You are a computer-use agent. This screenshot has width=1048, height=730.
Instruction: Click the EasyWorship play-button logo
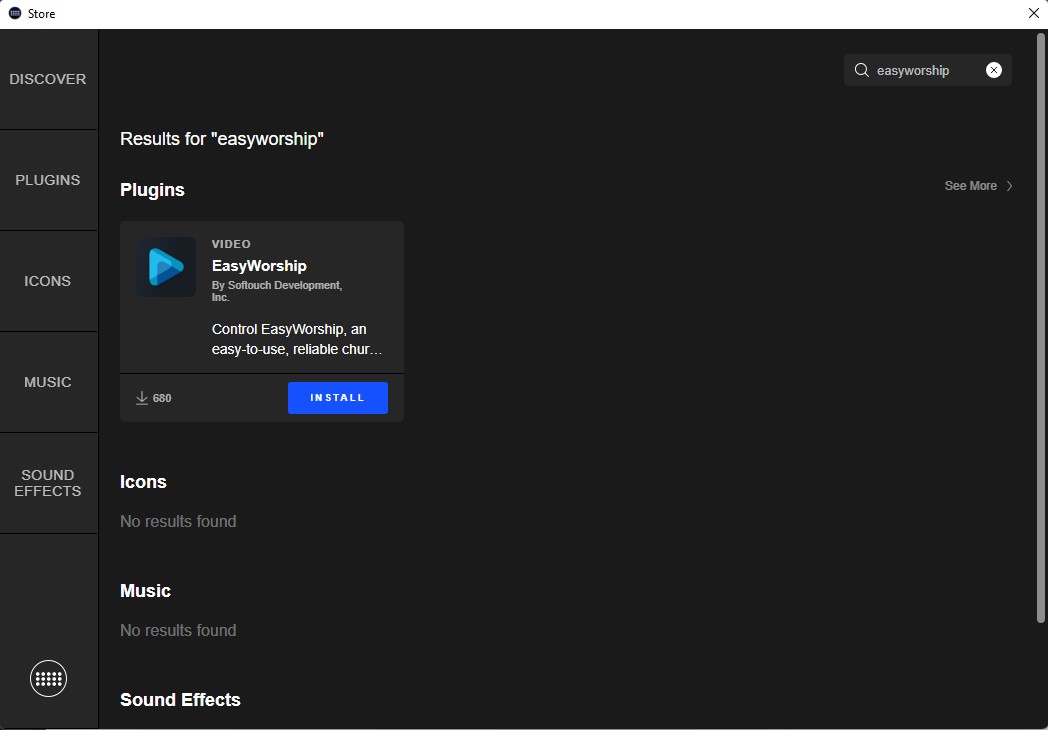(165, 267)
